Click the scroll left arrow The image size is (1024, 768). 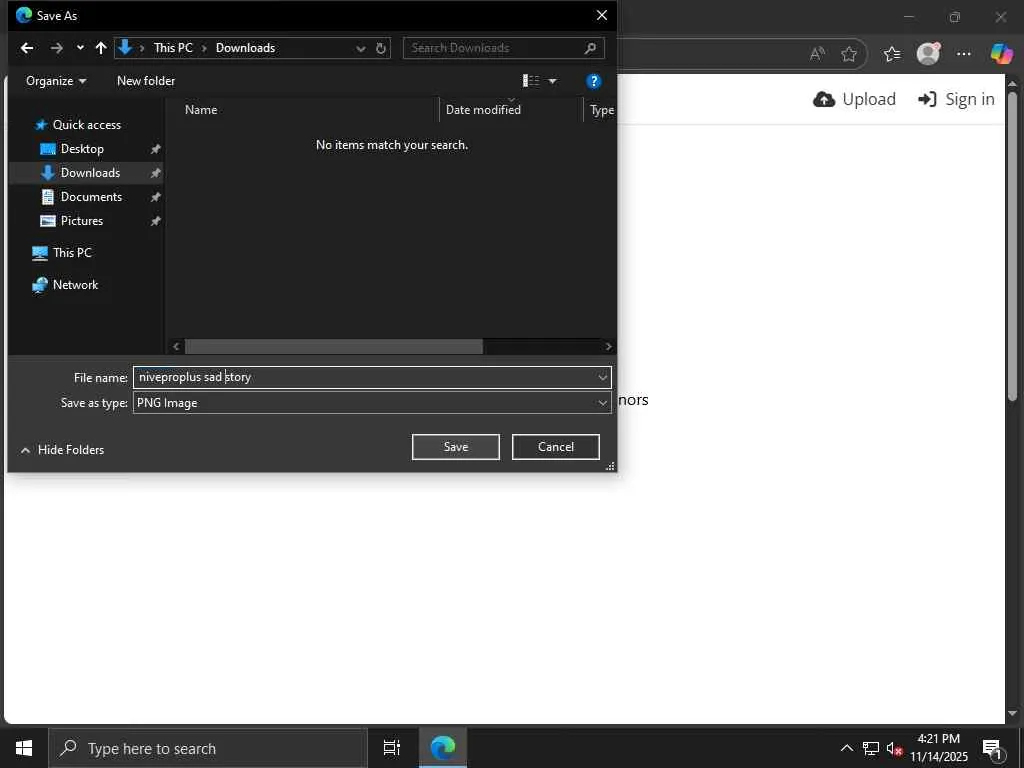[x=176, y=346]
